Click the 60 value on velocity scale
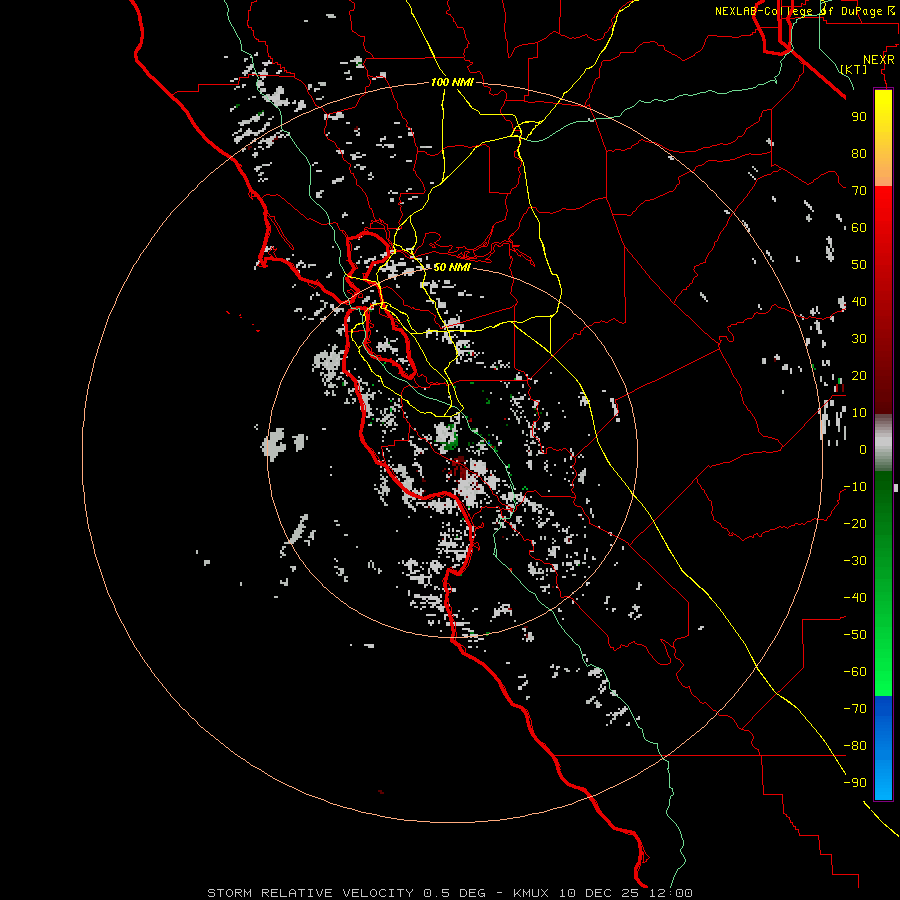This screenshot has width=900, height=900. click(859, 227)
